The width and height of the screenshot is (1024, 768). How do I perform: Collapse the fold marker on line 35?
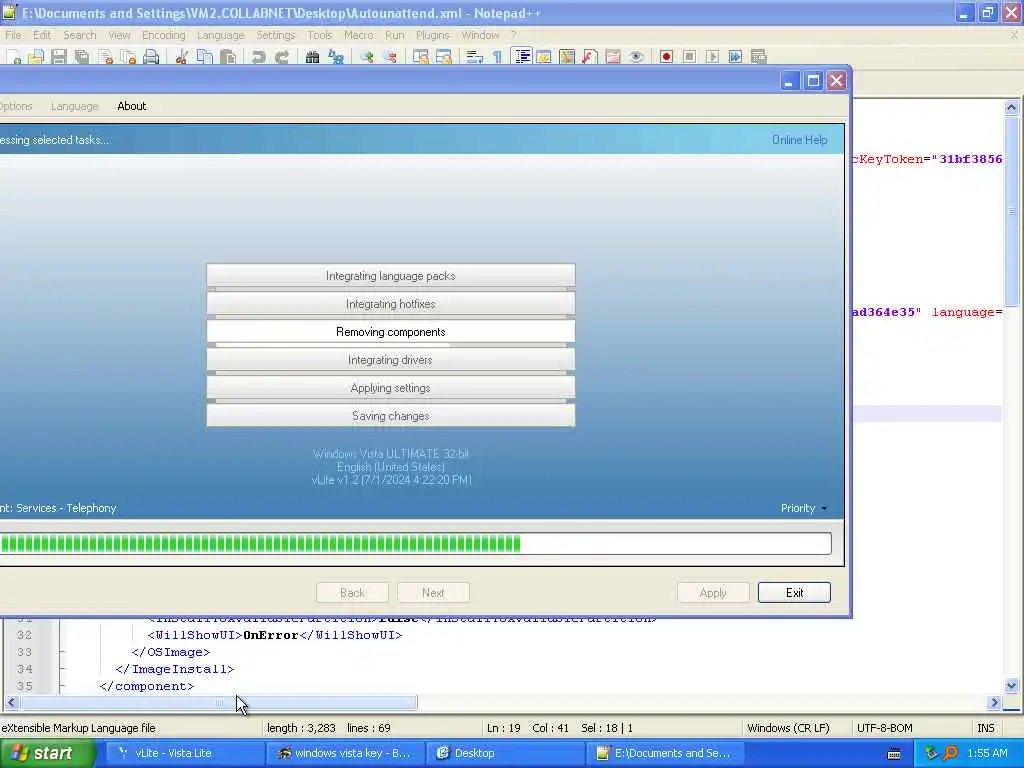pos(62,686)
